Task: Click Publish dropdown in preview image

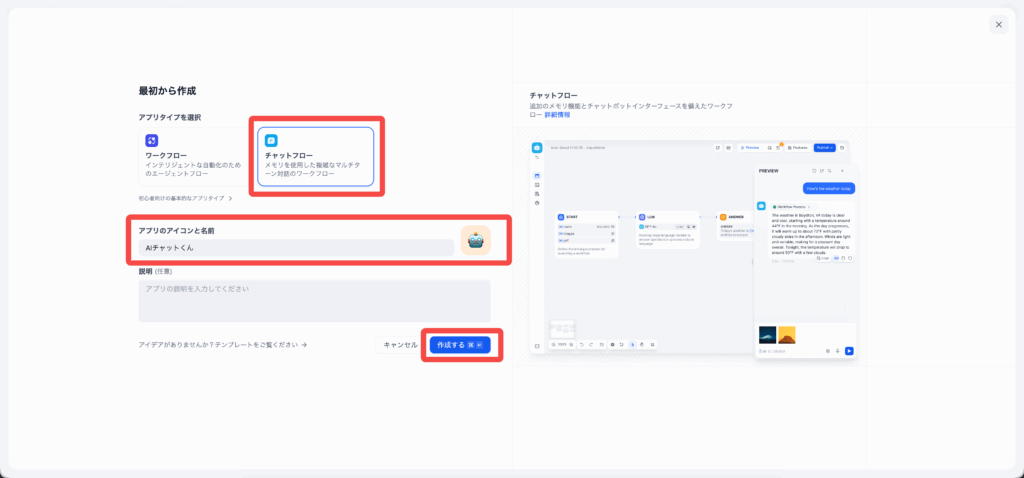Action: [x=824, y=147]
